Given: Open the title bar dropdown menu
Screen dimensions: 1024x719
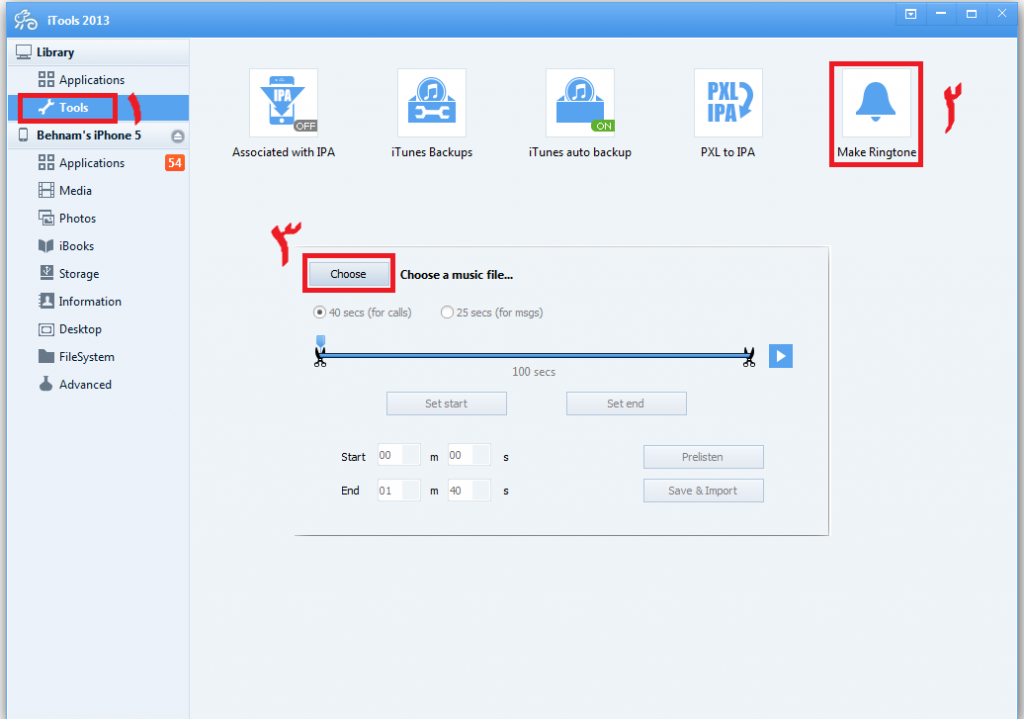Looking at the screenshot, I should coord(910,14).
